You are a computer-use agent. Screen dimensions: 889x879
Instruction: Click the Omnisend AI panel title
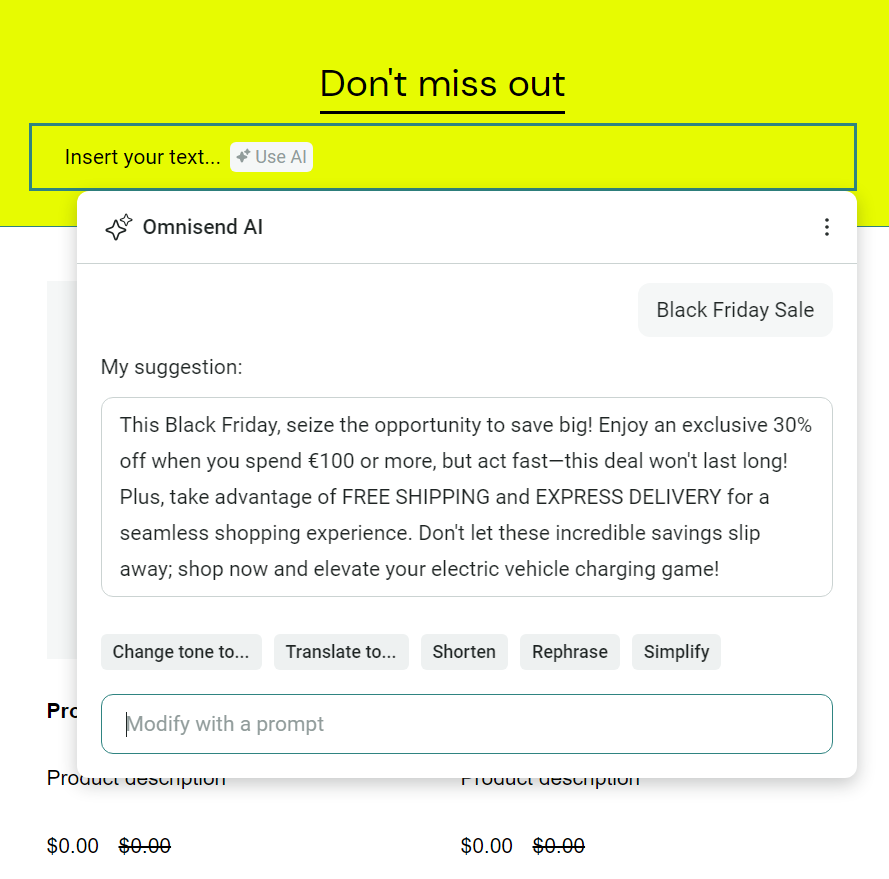click(203, 227)
